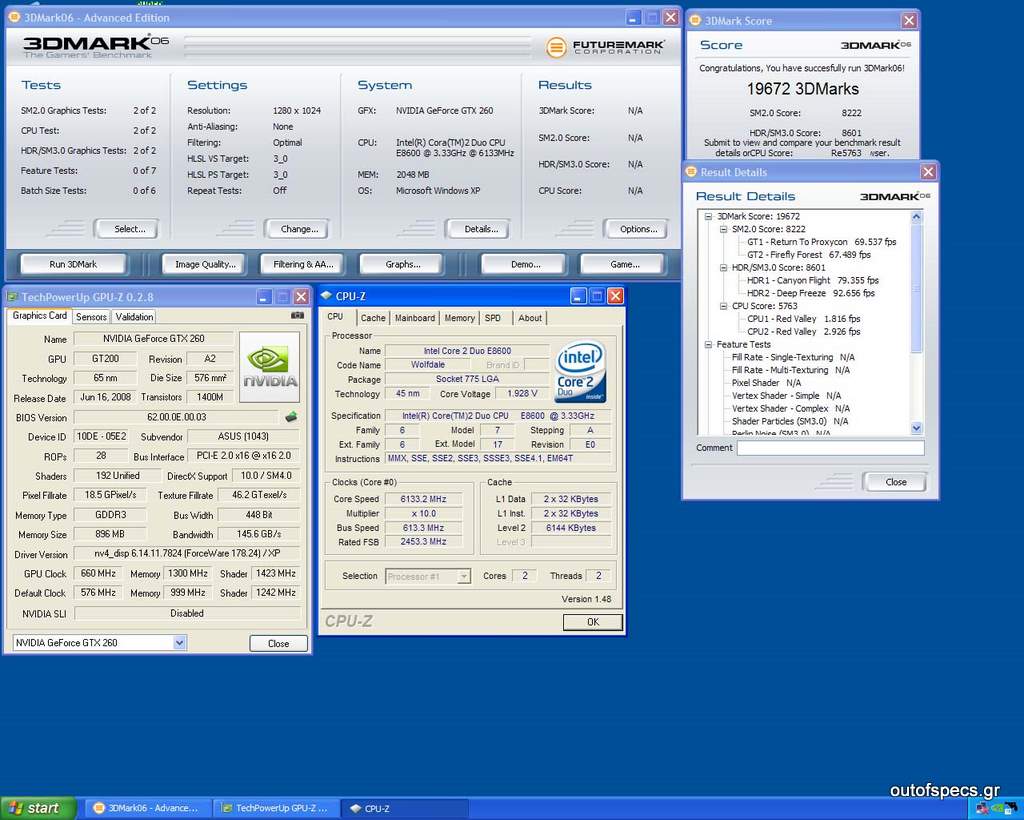Viewport: 1024px width, 820px height.
Task: Select Pixel Shader N/A tree row
Action: pos(766,383)
